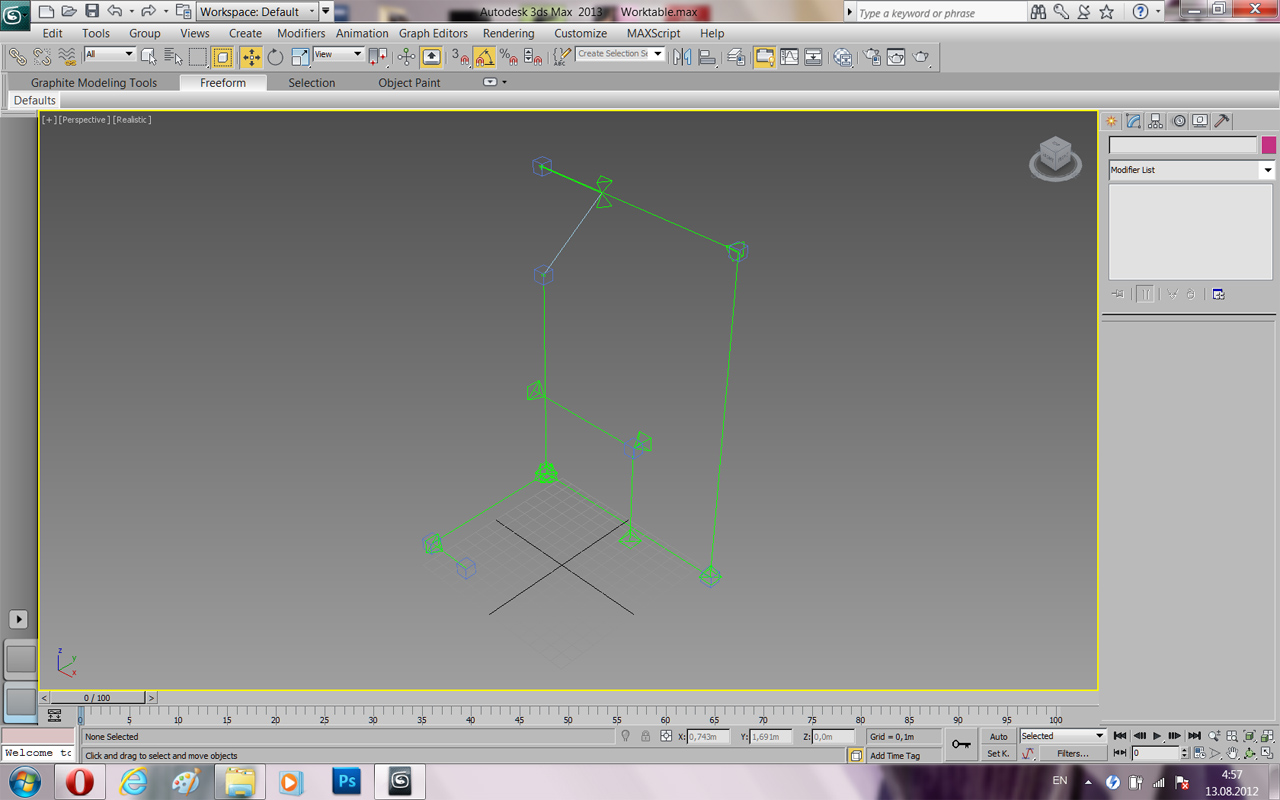Toggle Auto Key animation mode
Screen dimensions: 1280x800
tap(998, 736)
